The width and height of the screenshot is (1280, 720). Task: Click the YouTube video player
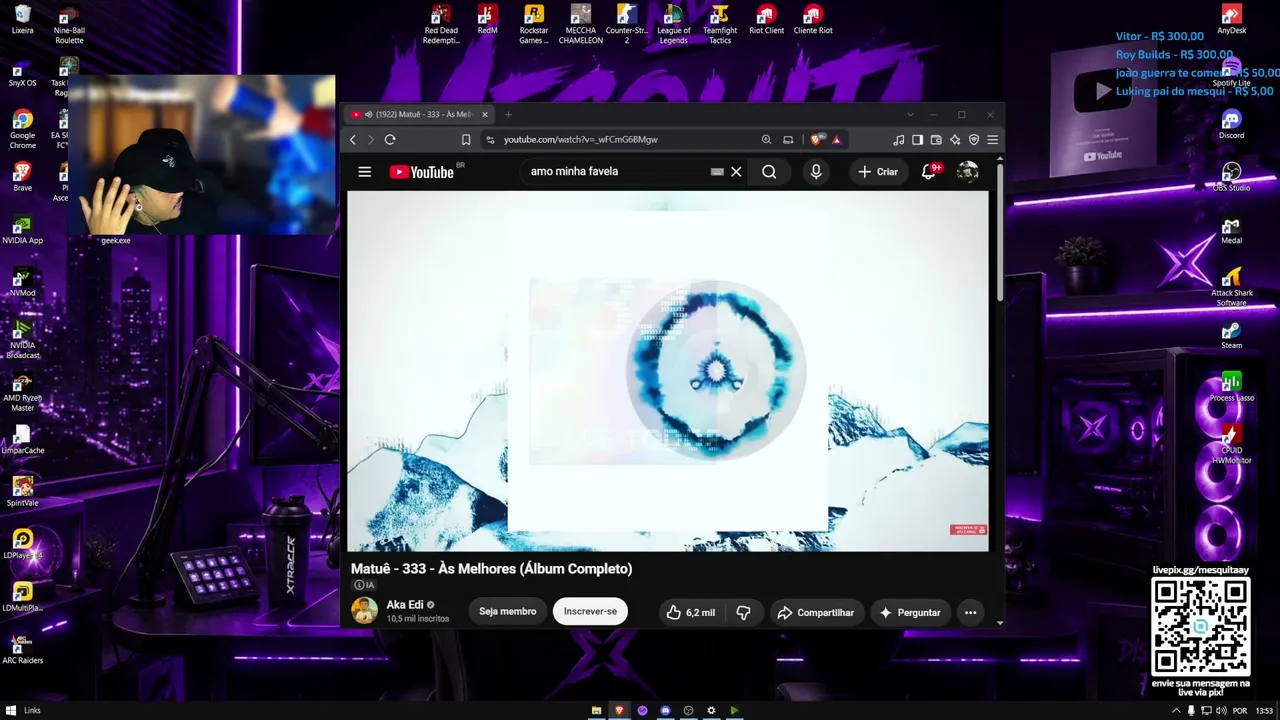[x=668, y=371]
